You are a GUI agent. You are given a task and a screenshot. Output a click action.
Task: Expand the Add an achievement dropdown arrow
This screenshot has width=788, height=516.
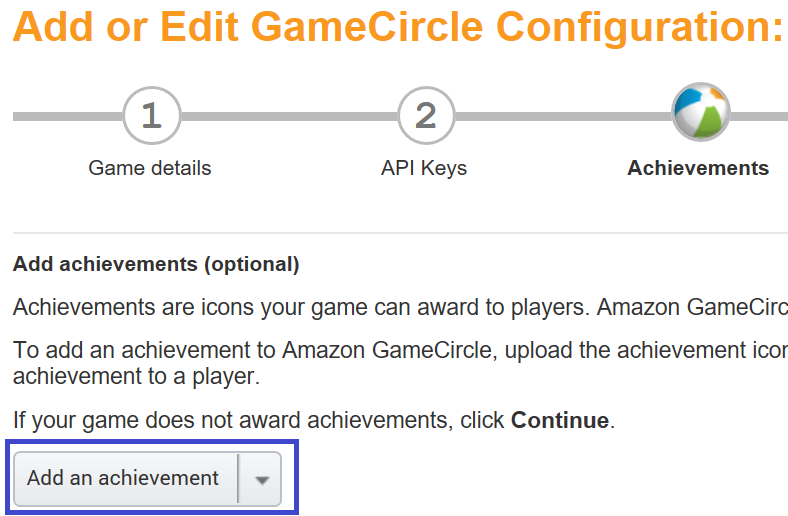click(262, 479)
